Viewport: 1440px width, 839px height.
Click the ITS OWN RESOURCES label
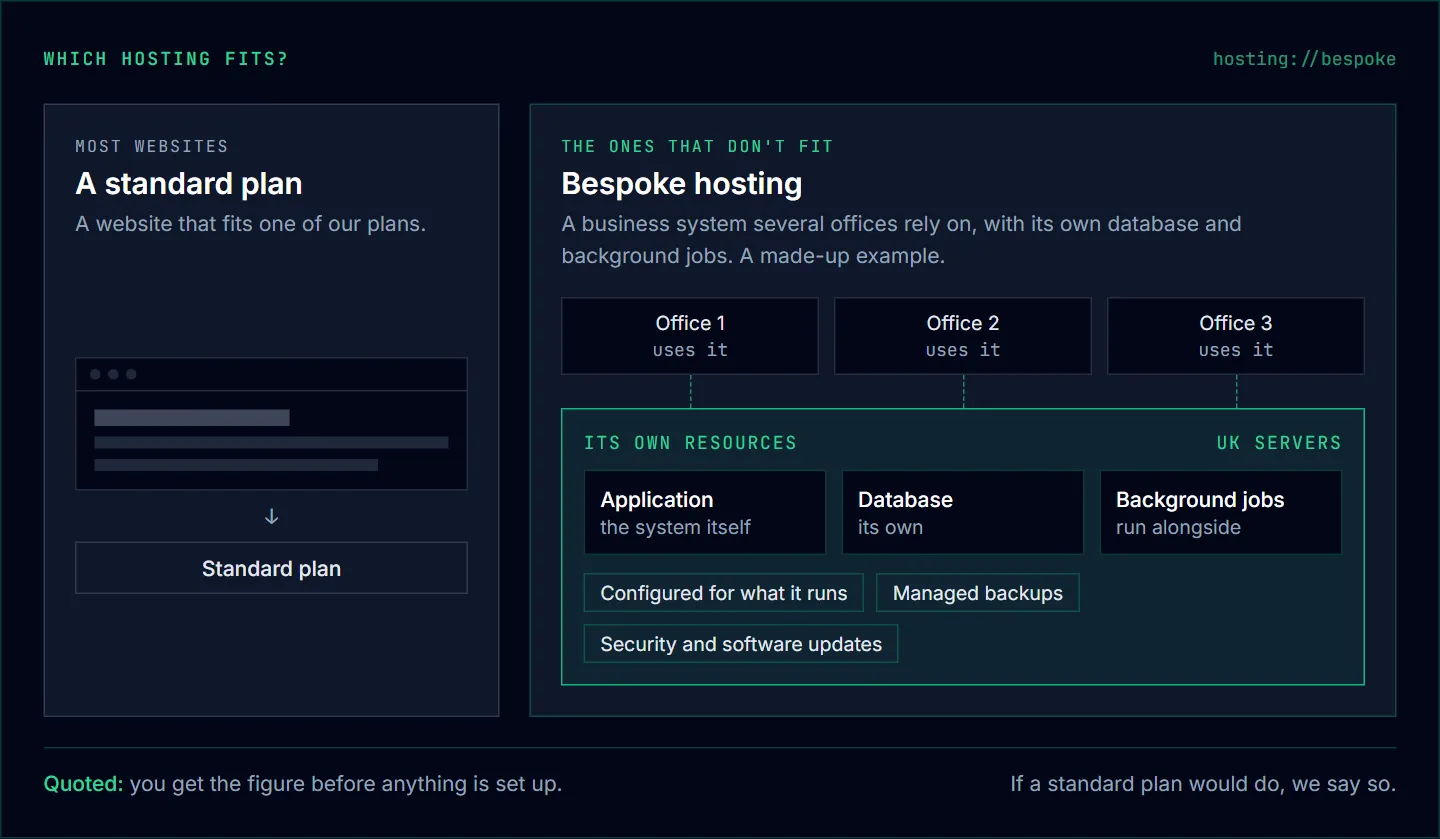click(x=691, y=443)
